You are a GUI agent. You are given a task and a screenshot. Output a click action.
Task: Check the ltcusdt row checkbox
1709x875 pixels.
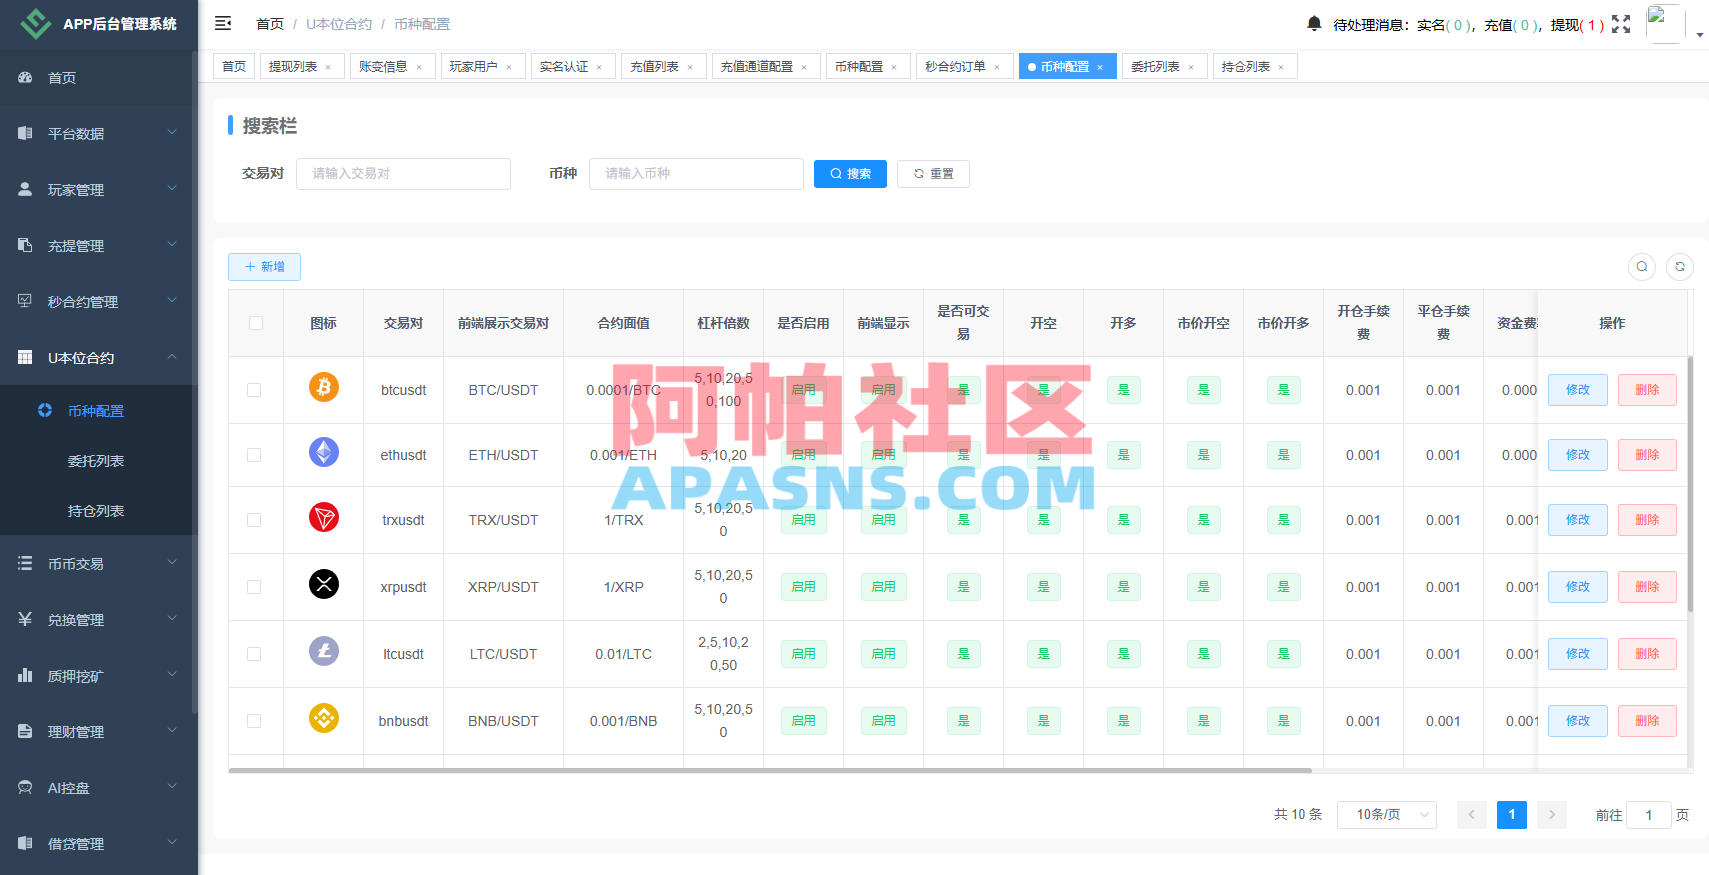pos(254,654)
